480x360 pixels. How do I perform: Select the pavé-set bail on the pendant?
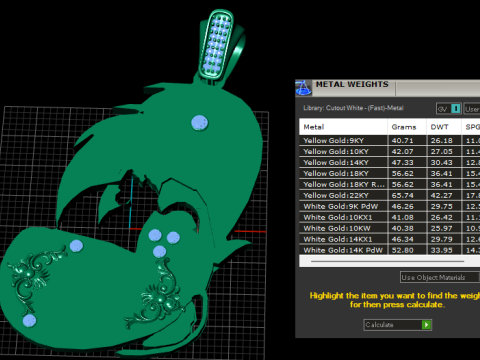217,45
